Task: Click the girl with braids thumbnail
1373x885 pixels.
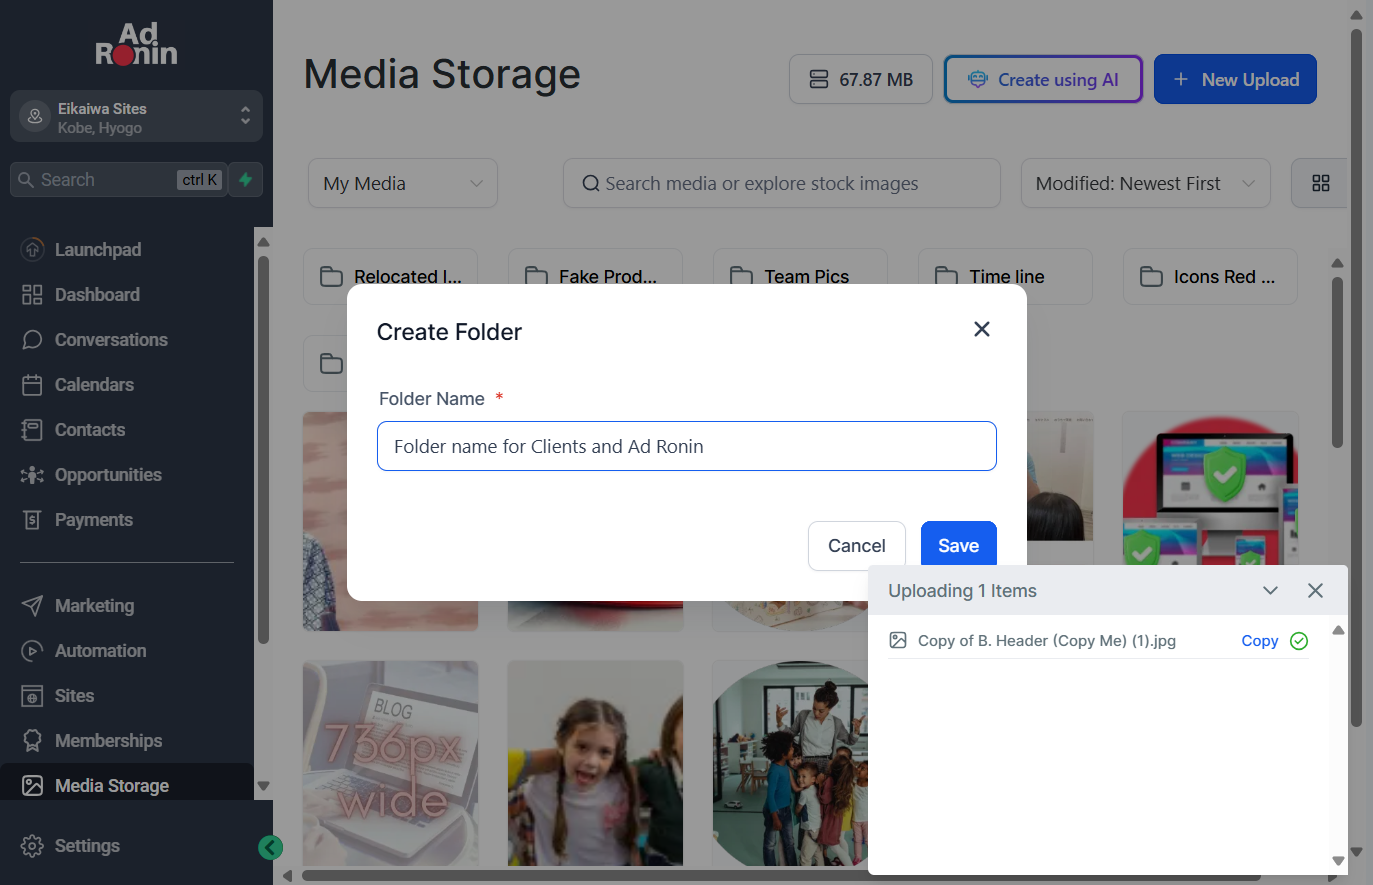Action: pyautogui.click(x=596, y=763)
